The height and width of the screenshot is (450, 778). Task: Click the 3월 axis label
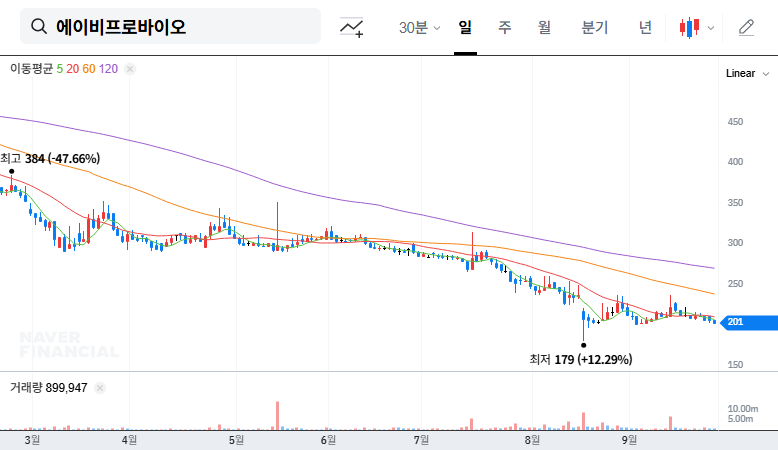point(32,440)
